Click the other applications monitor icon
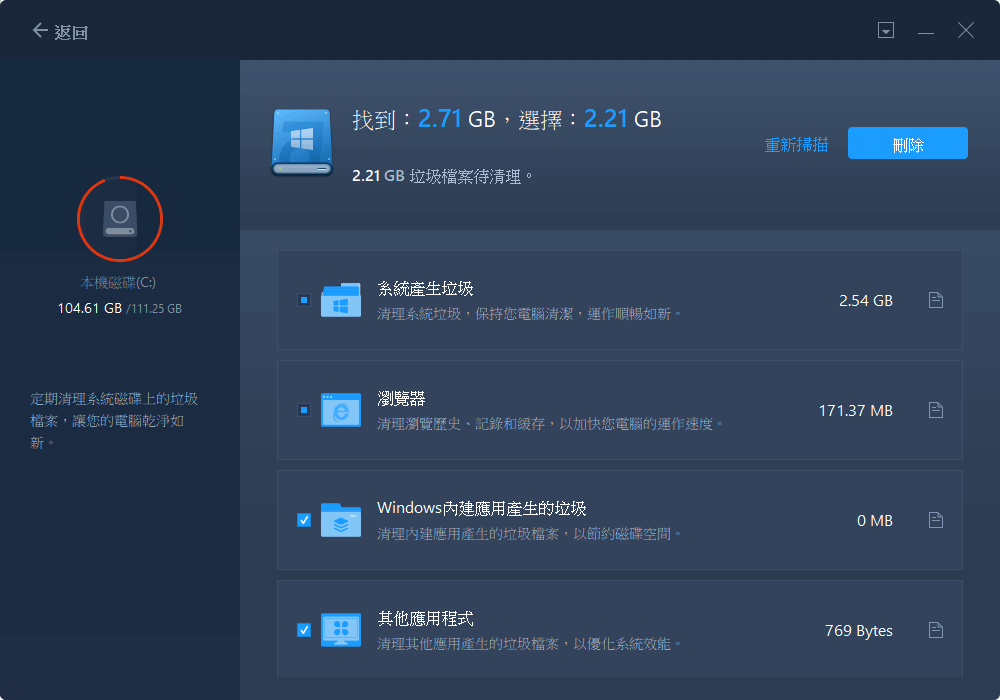This screenshot has height=700, width=1000. 341,630
